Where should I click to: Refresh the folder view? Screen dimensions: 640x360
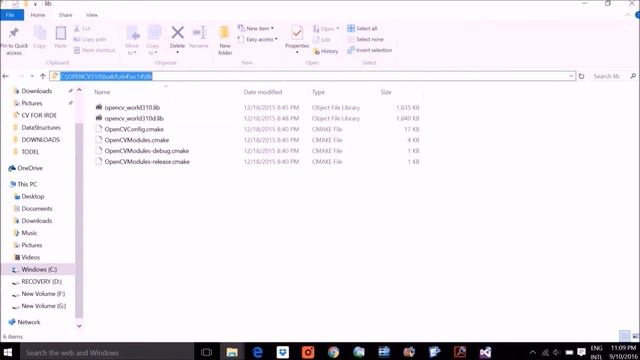point(581,76)
